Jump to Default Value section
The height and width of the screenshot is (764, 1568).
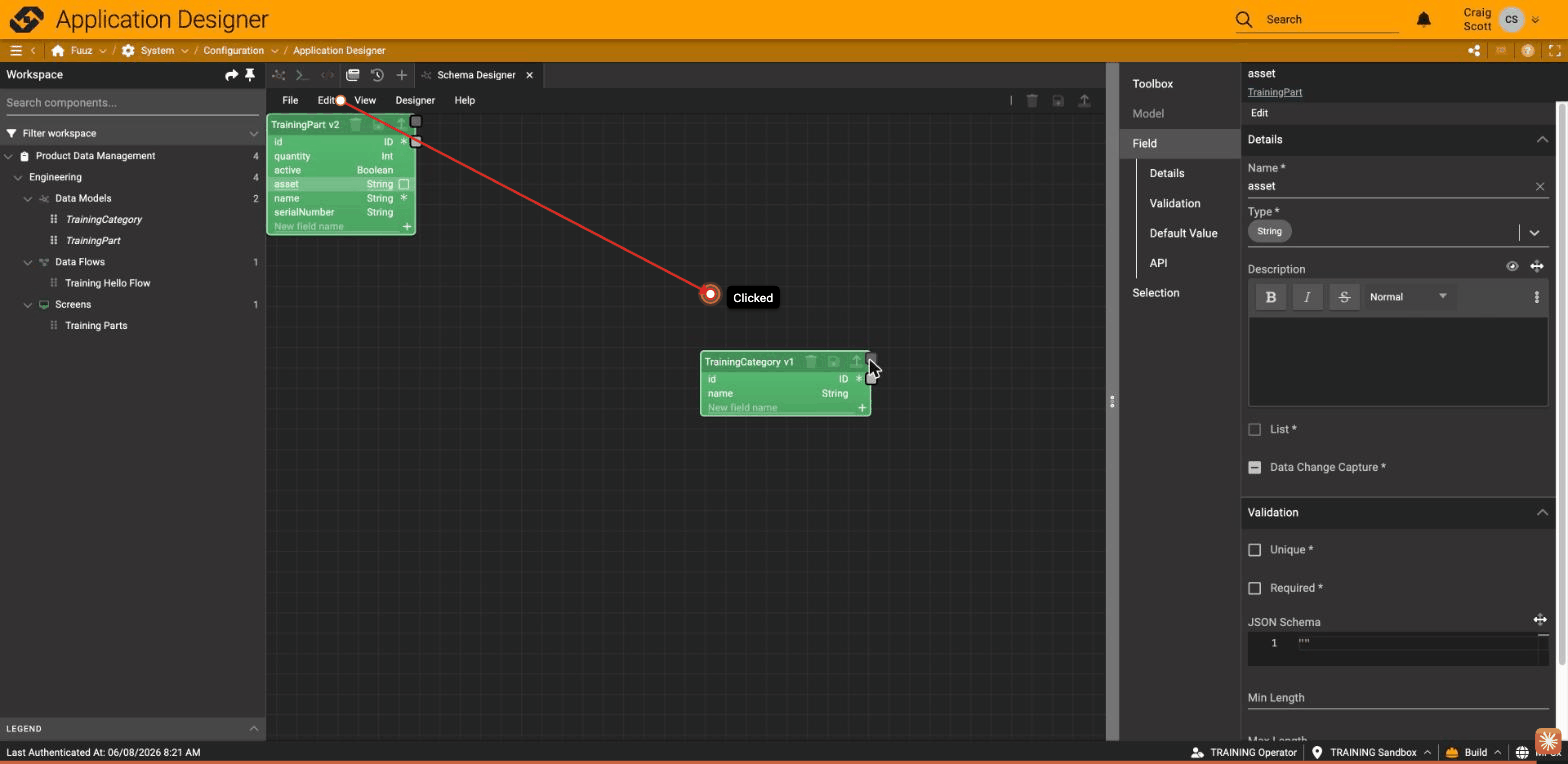tap(1184, 233)
